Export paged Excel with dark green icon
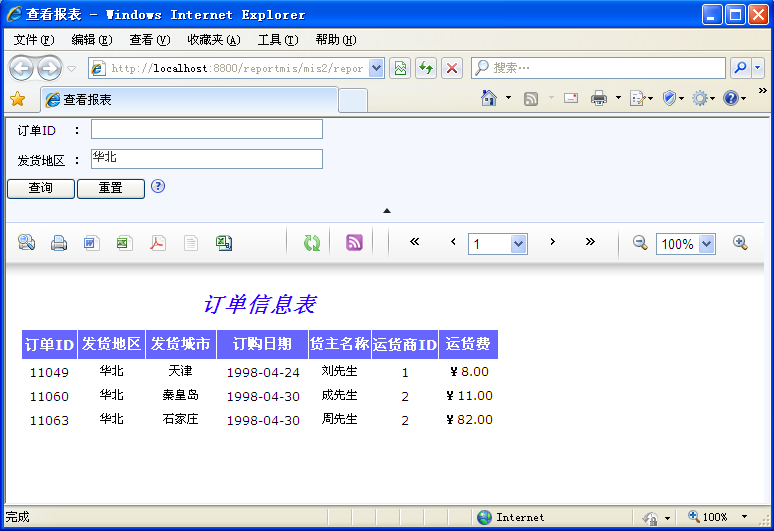This screenshot has width=774, height=531. (224, 243)
